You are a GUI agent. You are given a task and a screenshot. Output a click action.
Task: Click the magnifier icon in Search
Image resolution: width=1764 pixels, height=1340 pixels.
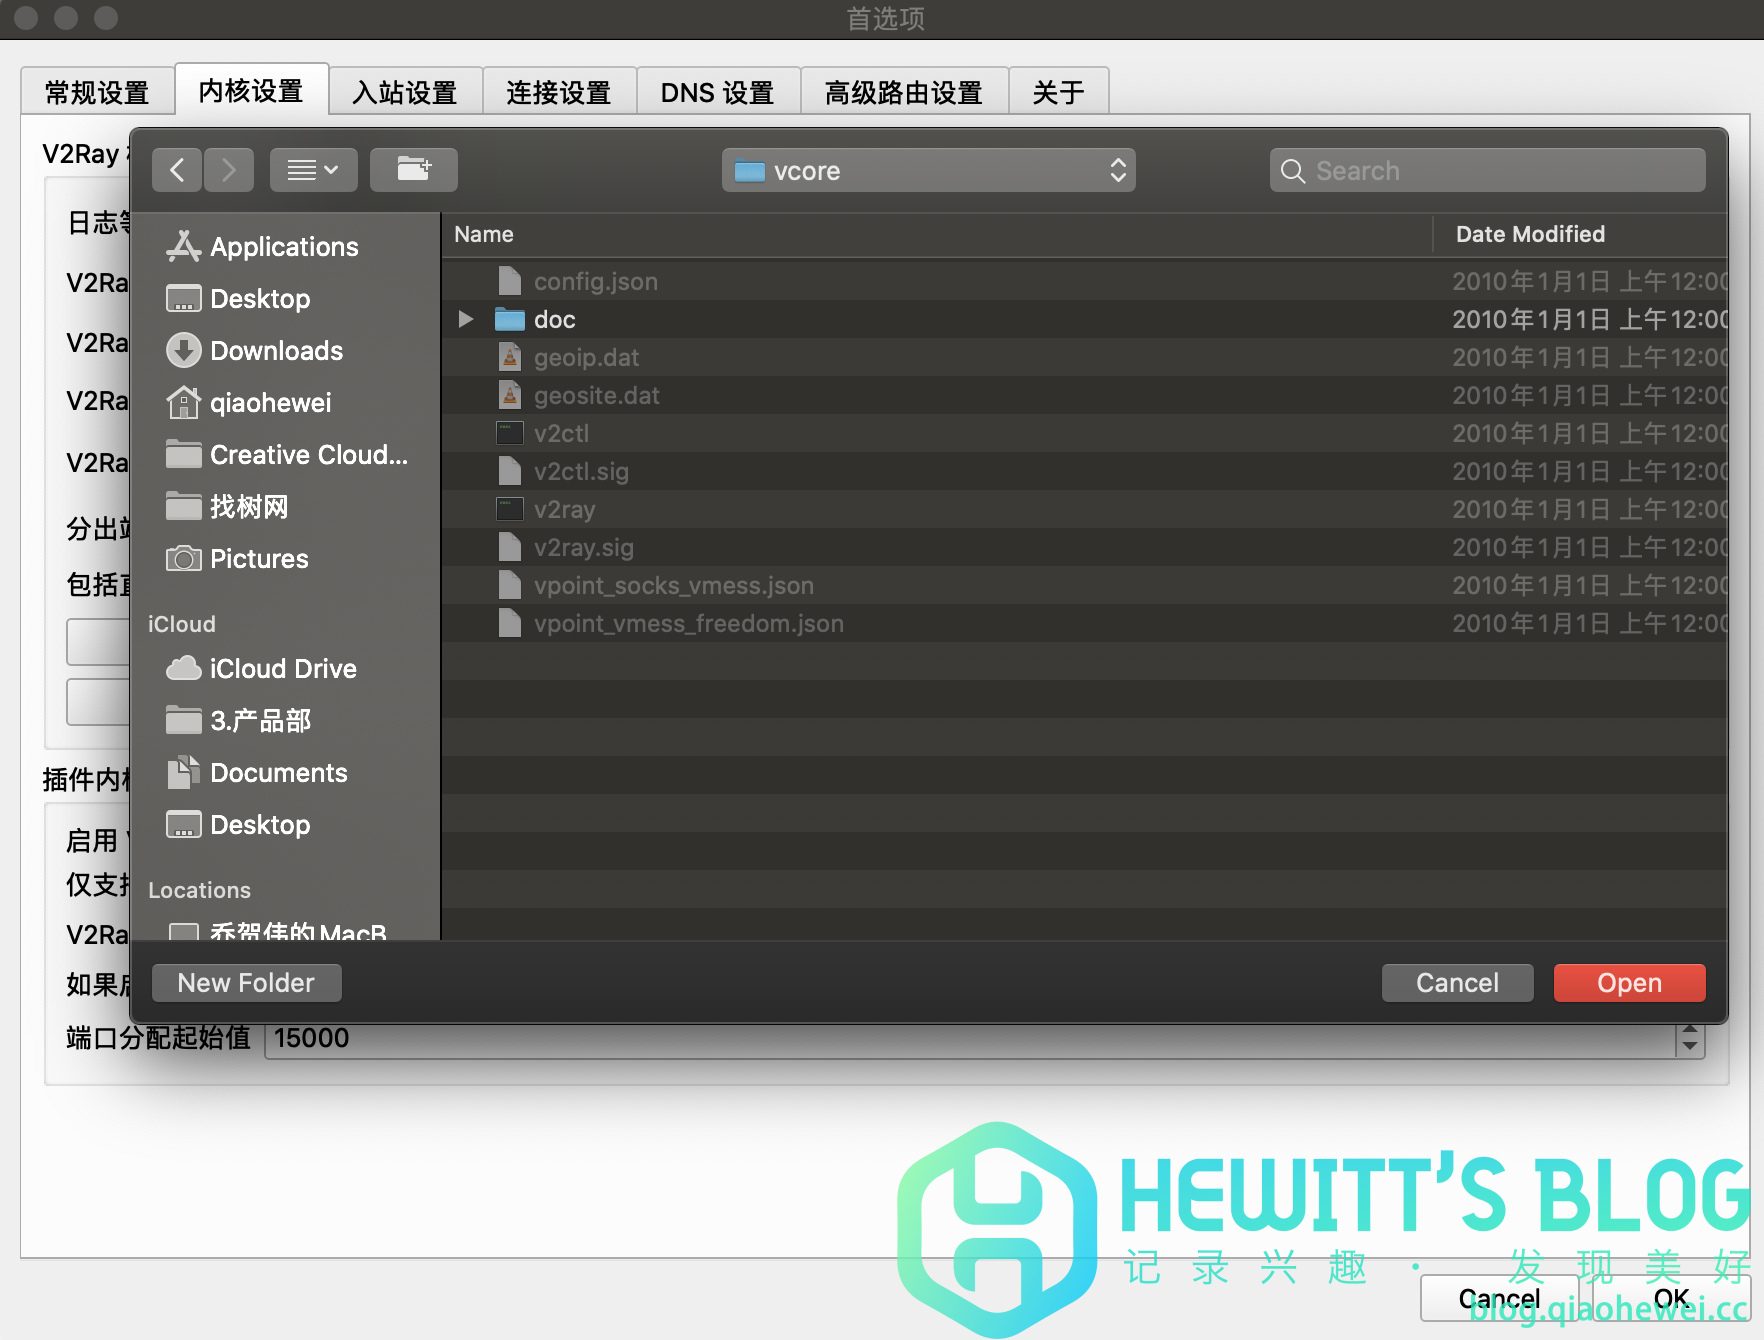1293,171
